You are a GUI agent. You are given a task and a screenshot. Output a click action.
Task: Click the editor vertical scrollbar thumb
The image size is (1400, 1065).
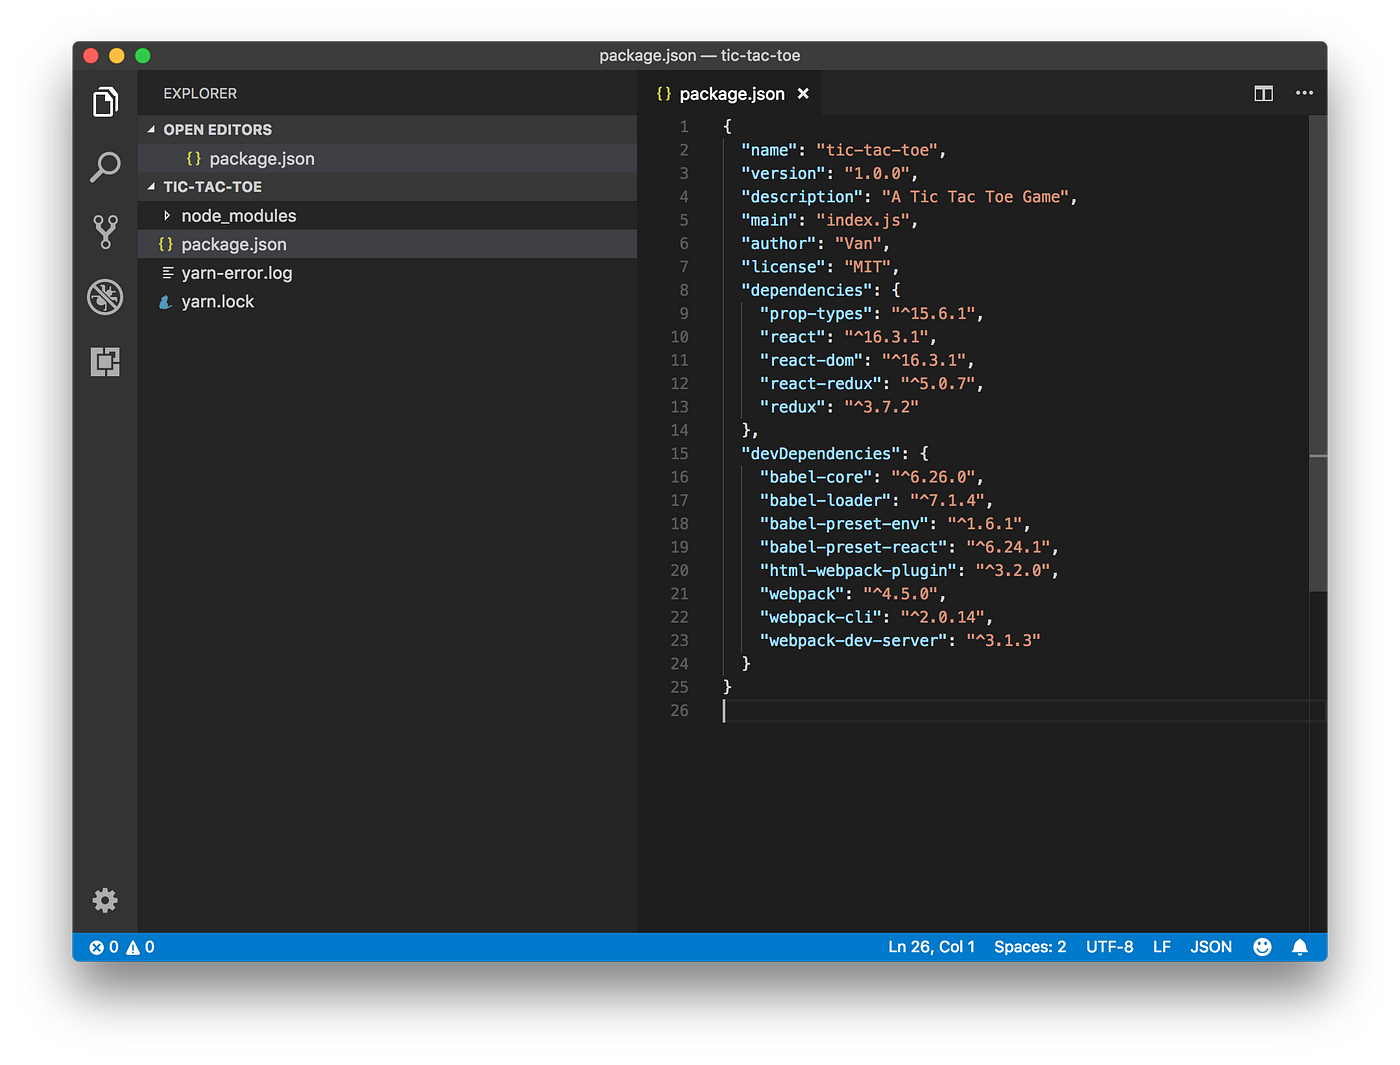point(1318,352)
